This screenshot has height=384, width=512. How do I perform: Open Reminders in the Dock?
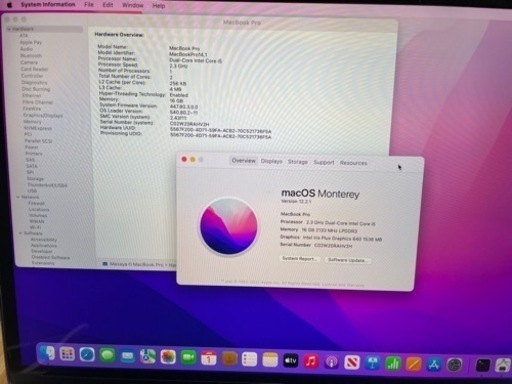point(249,360)
